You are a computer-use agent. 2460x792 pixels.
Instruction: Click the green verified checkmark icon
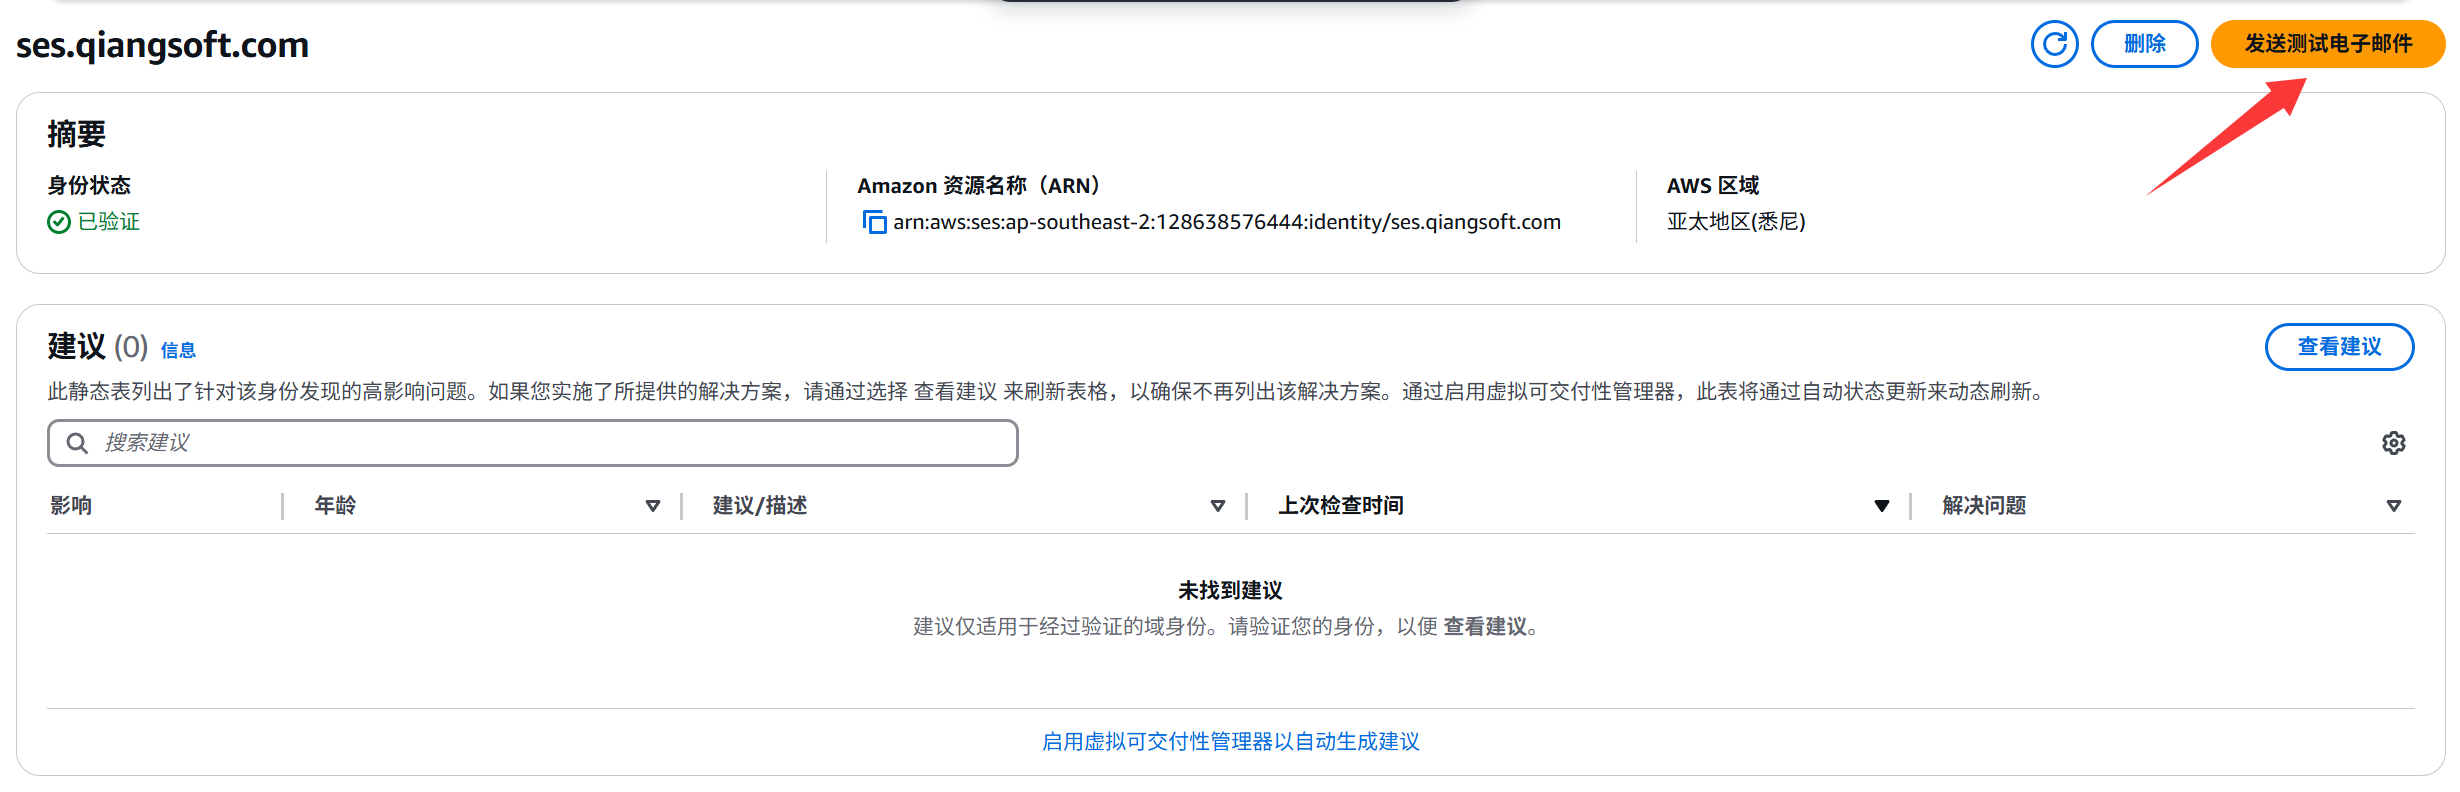pyautogui.click(x=59, y=222)
